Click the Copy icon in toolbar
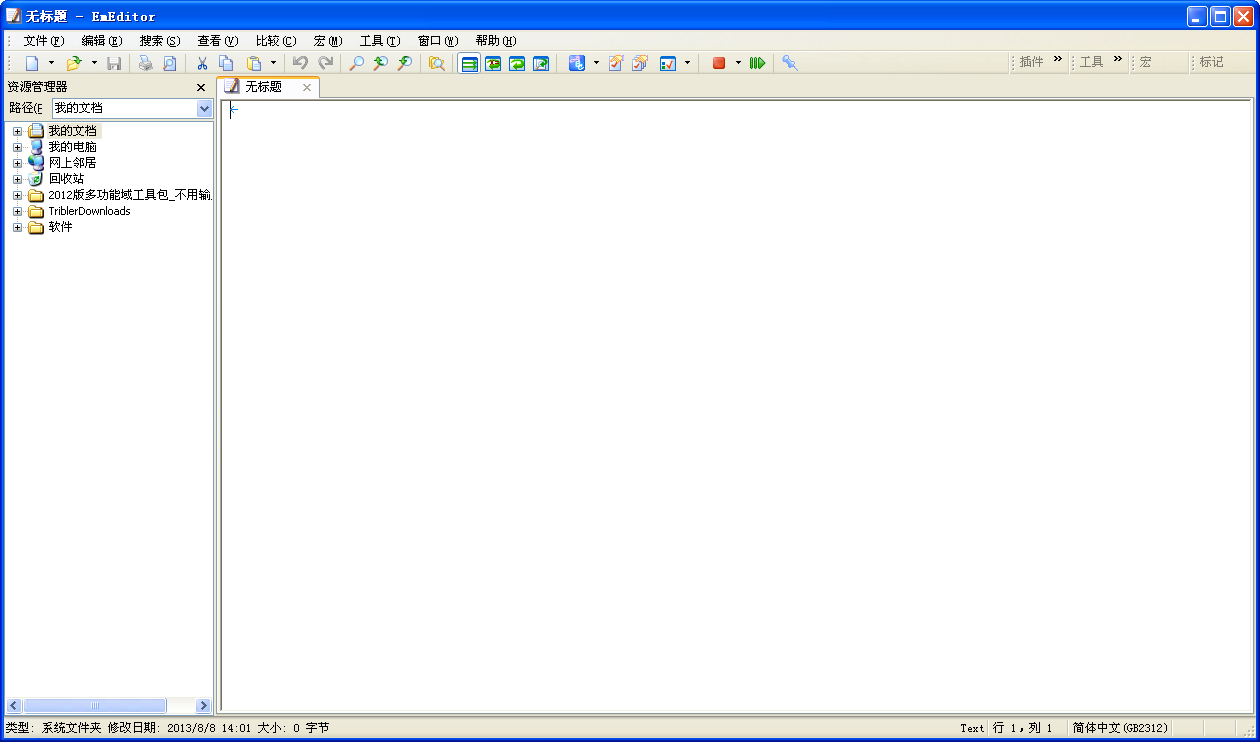Viewport: 1260px width, 742px height. [227, 63]
